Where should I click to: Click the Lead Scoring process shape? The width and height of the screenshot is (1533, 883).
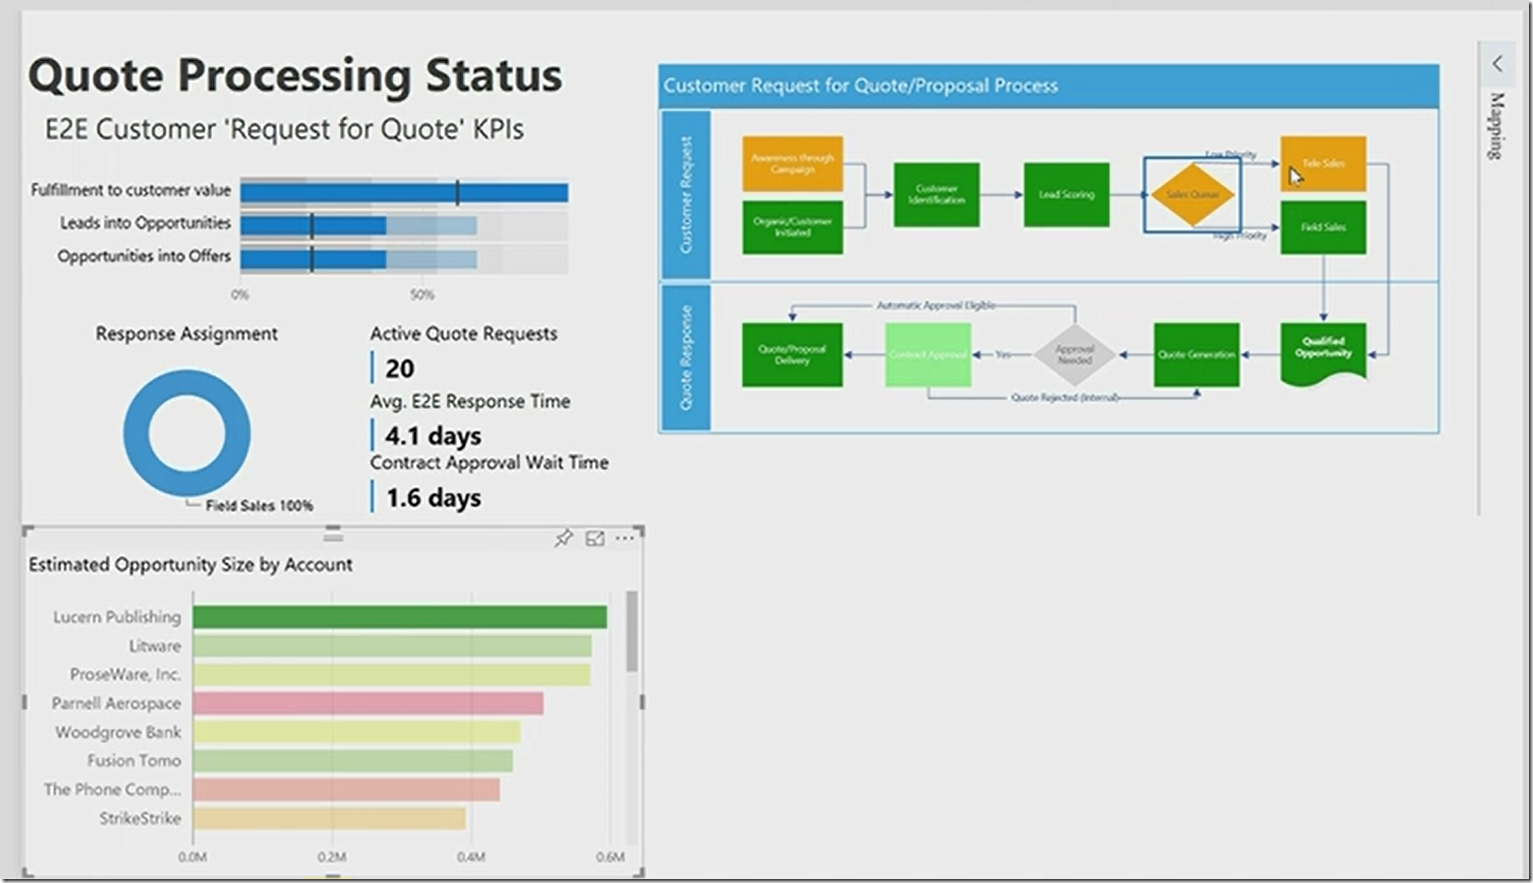point(1066,194)
